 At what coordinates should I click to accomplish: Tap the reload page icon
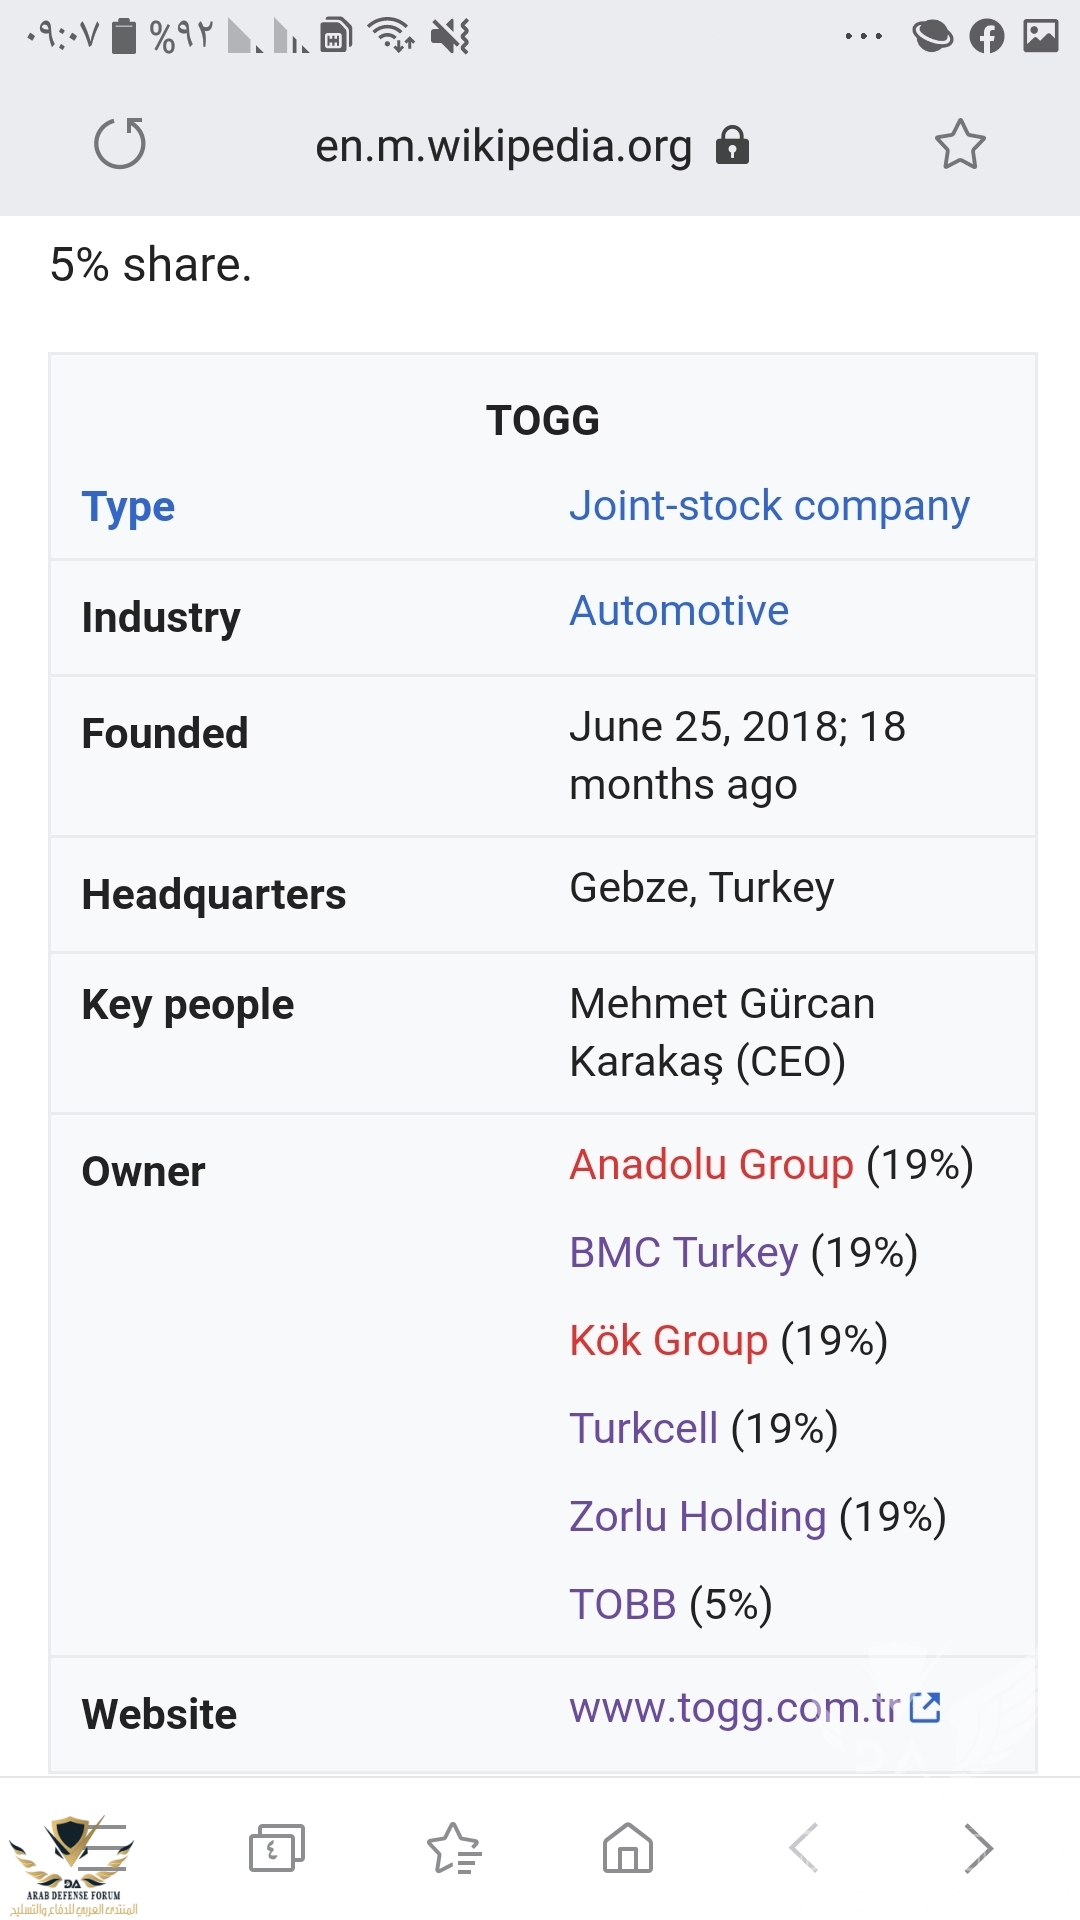pos(120,144)
